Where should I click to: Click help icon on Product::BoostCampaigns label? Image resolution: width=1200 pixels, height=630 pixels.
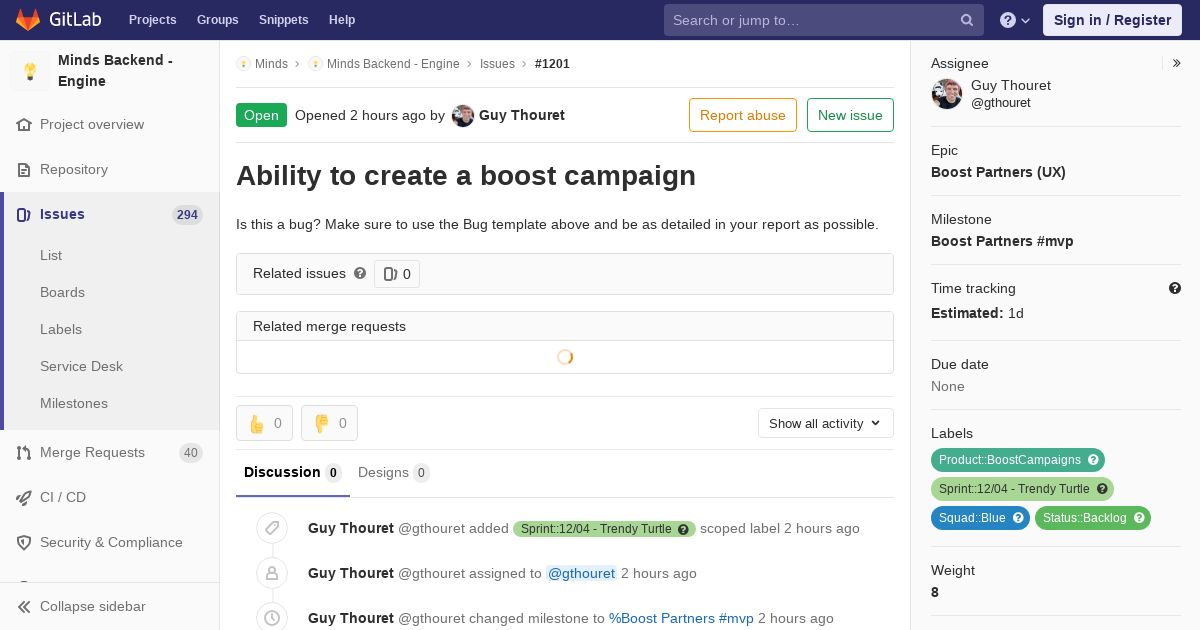pyautogui.click(x=1093, y=460)
